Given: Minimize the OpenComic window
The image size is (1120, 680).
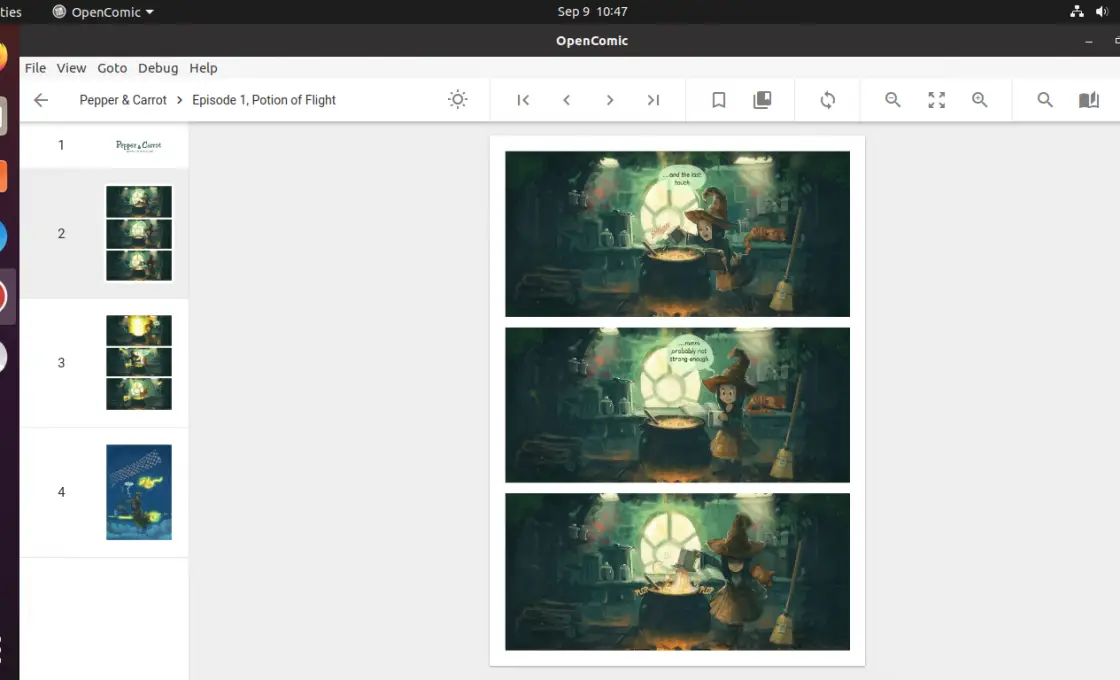Looking at the screenshot, I should coord(1089,41).
